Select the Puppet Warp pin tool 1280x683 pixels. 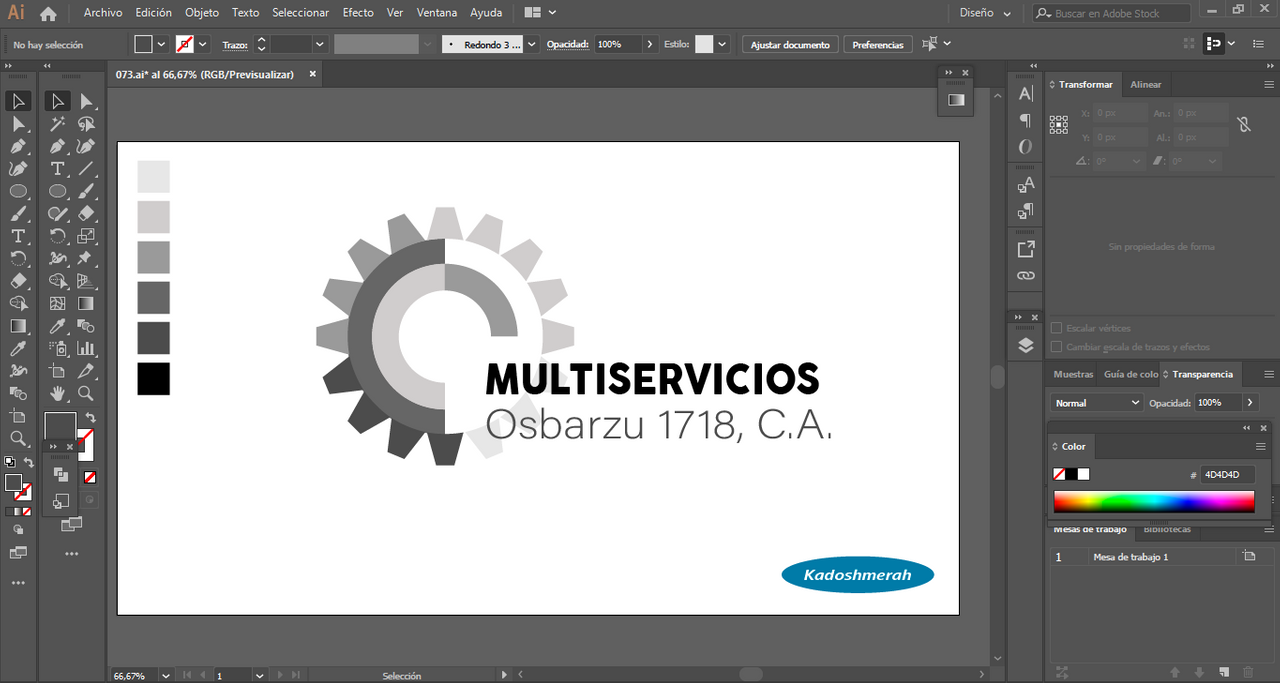pos(87,259)
